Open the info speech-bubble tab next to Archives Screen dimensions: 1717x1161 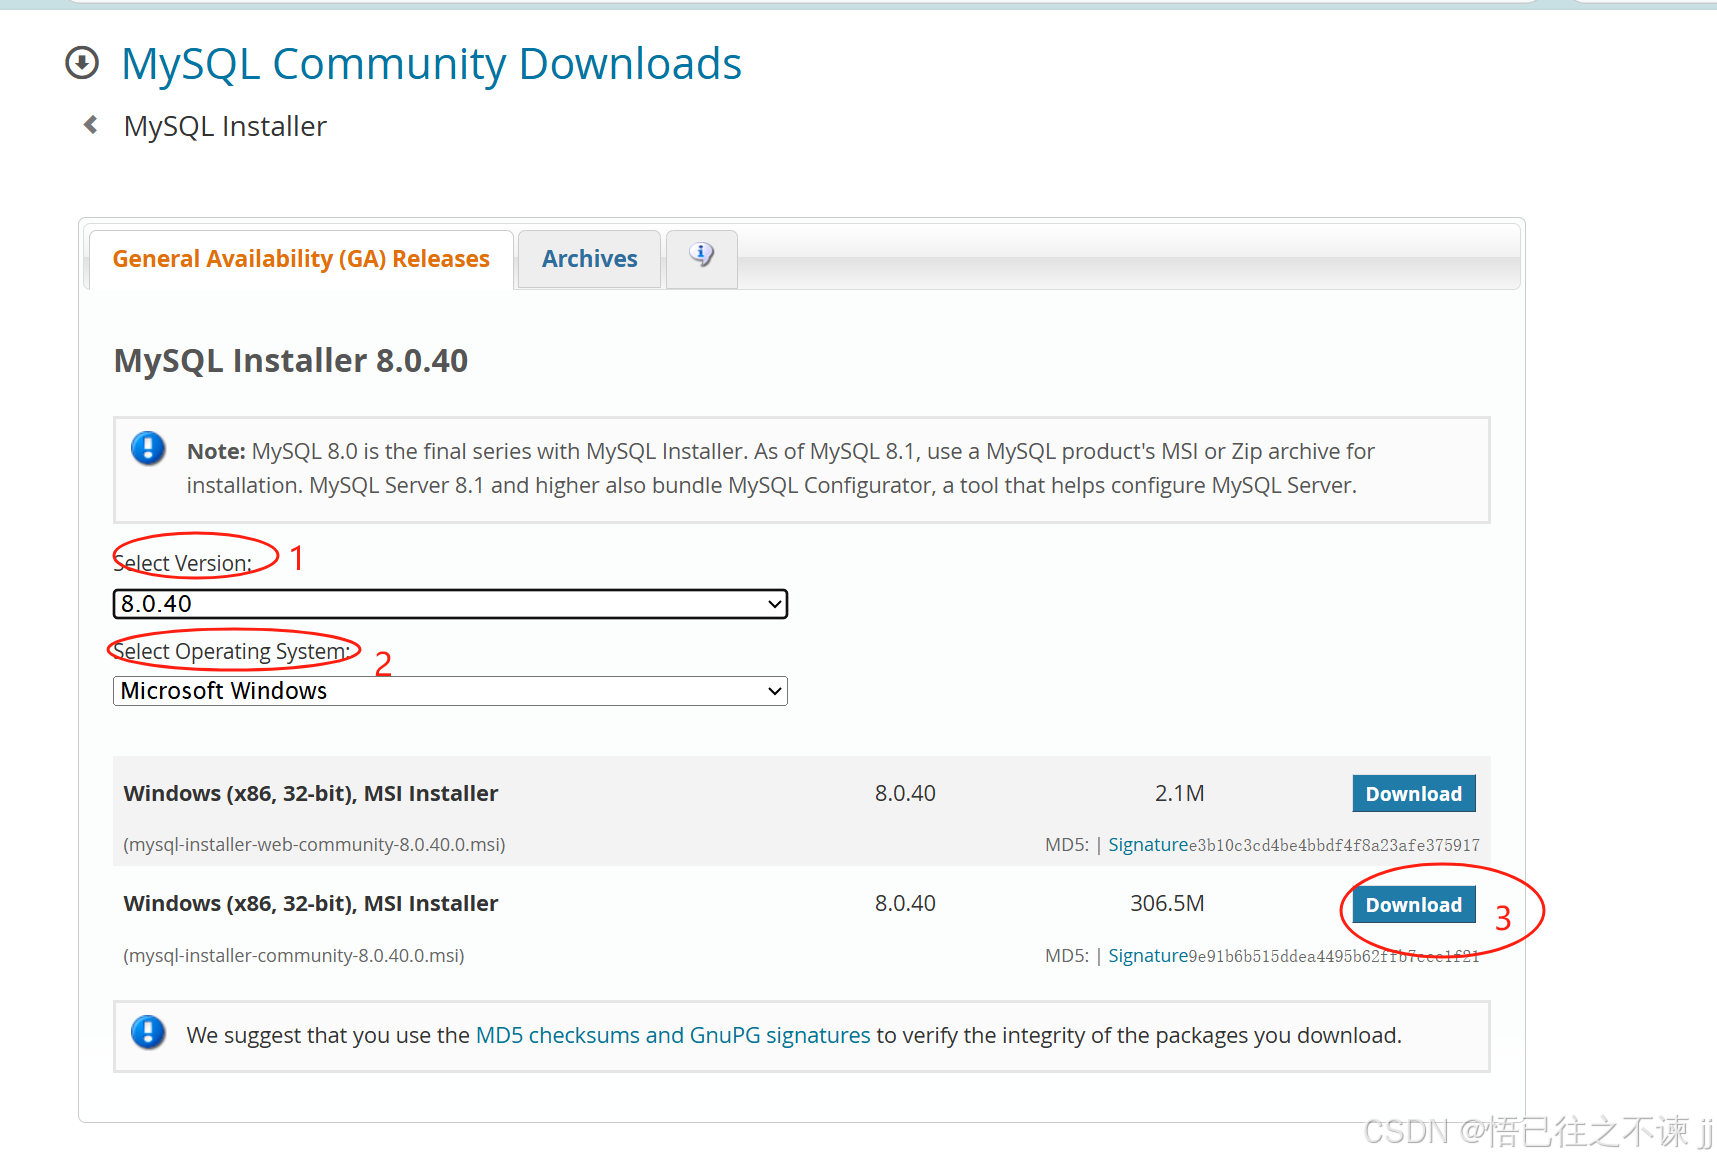pos(701,258)
